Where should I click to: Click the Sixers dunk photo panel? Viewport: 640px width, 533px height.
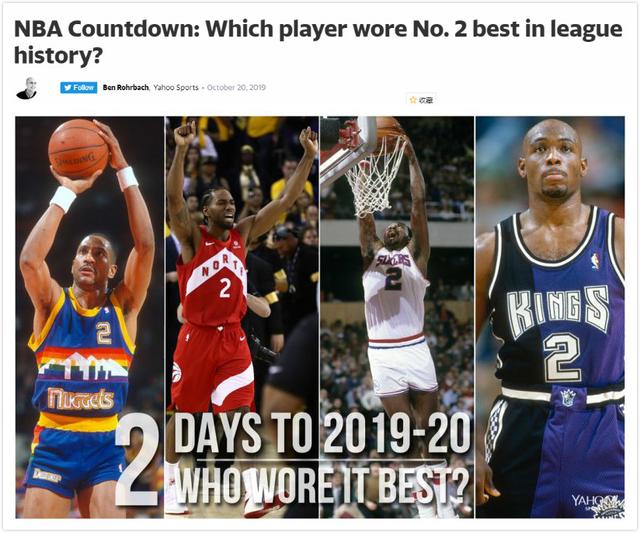[x=397, y=317]
